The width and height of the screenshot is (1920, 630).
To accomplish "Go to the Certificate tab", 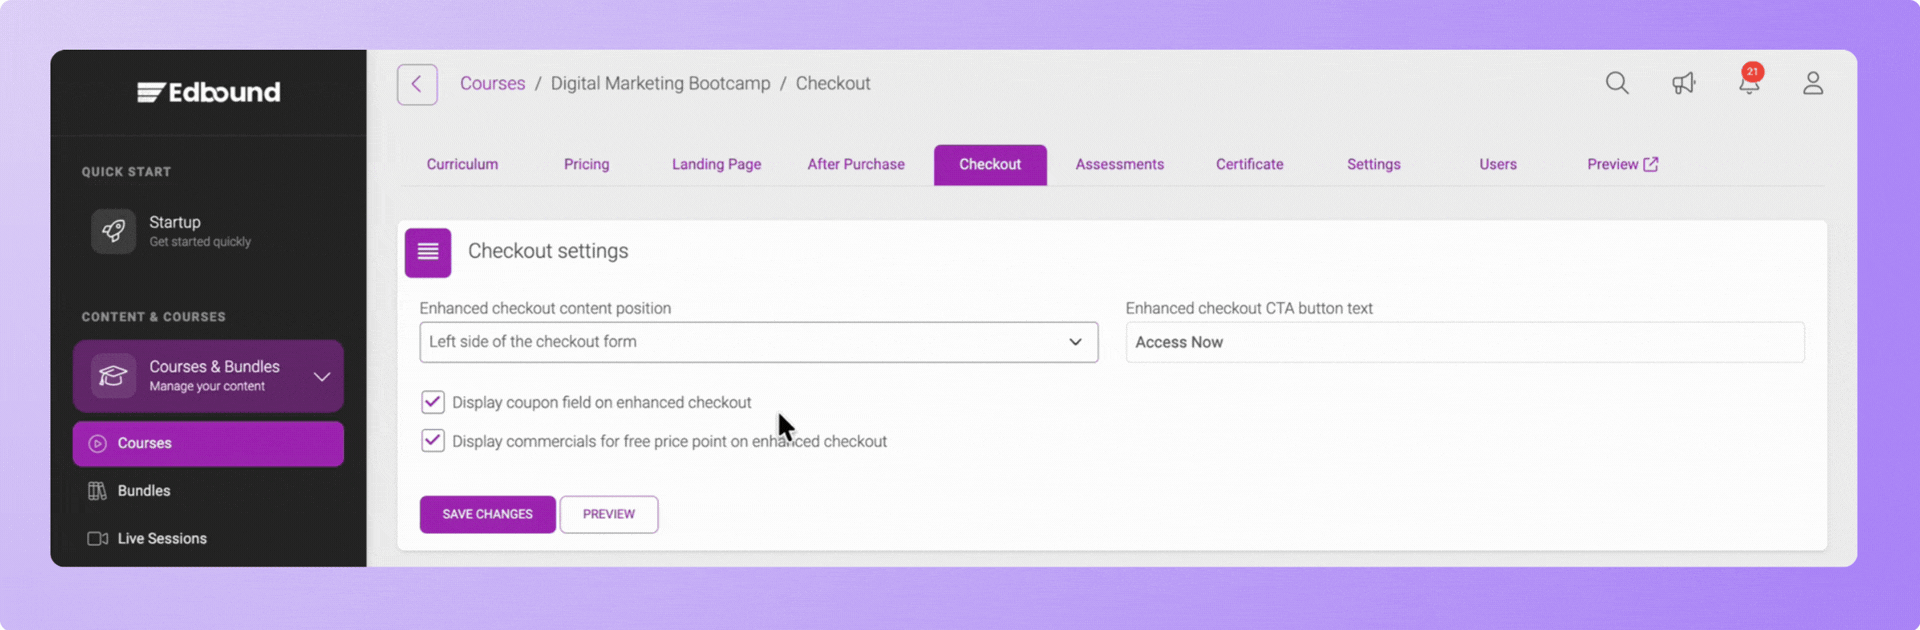I will pos(1249,165).
